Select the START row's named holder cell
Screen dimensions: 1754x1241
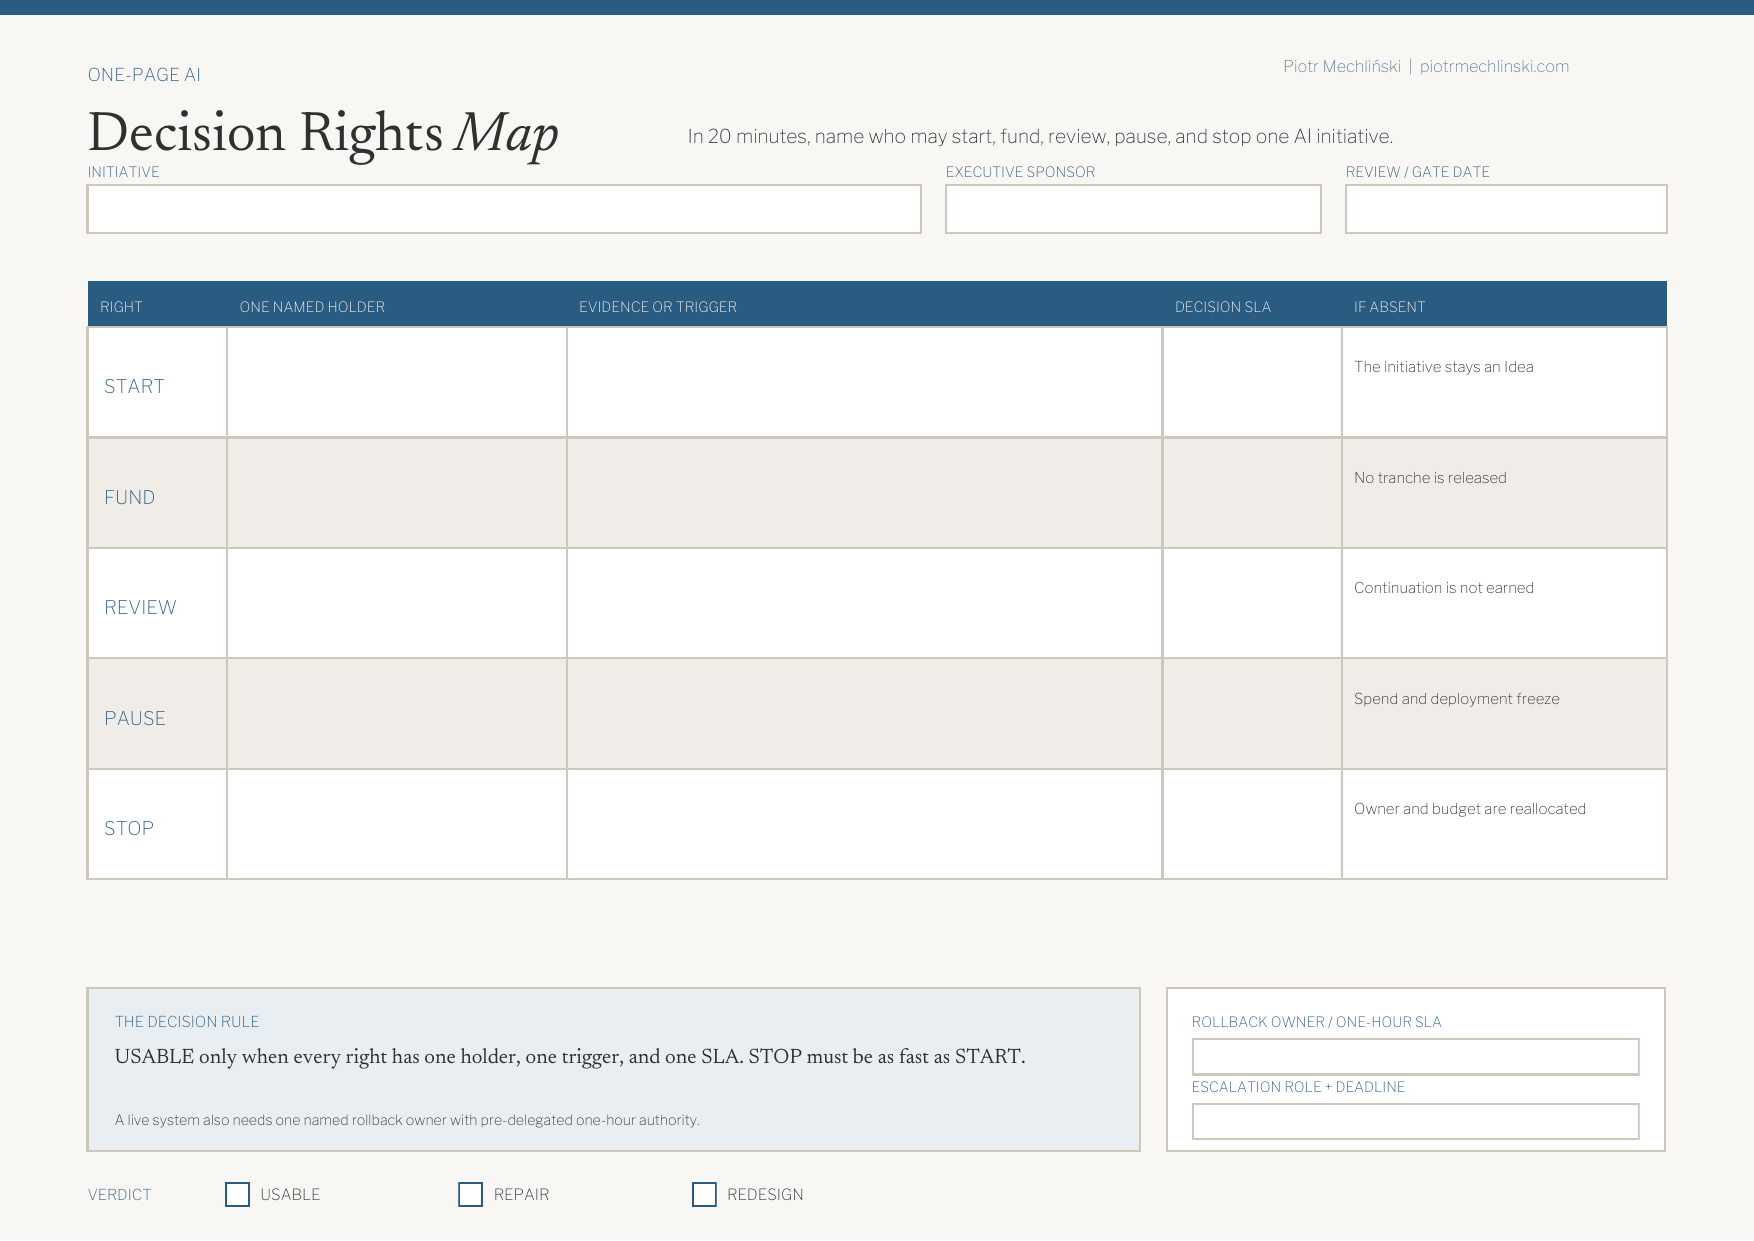coord(397,382)
